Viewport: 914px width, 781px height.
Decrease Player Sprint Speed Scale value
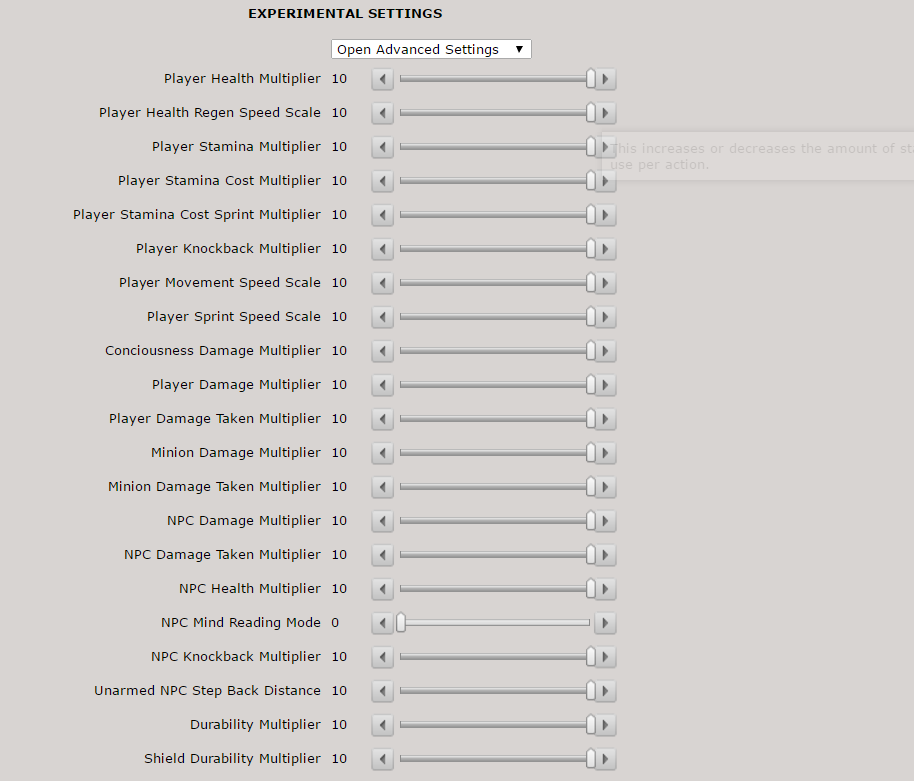point(383,317)
